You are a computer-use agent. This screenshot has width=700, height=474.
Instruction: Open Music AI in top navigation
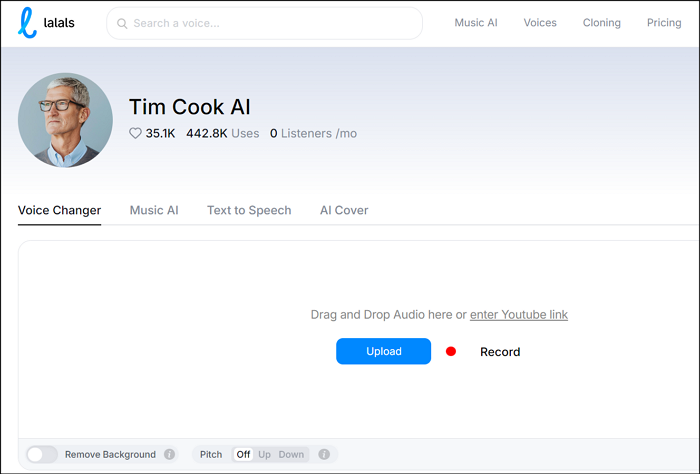point(476,23)
